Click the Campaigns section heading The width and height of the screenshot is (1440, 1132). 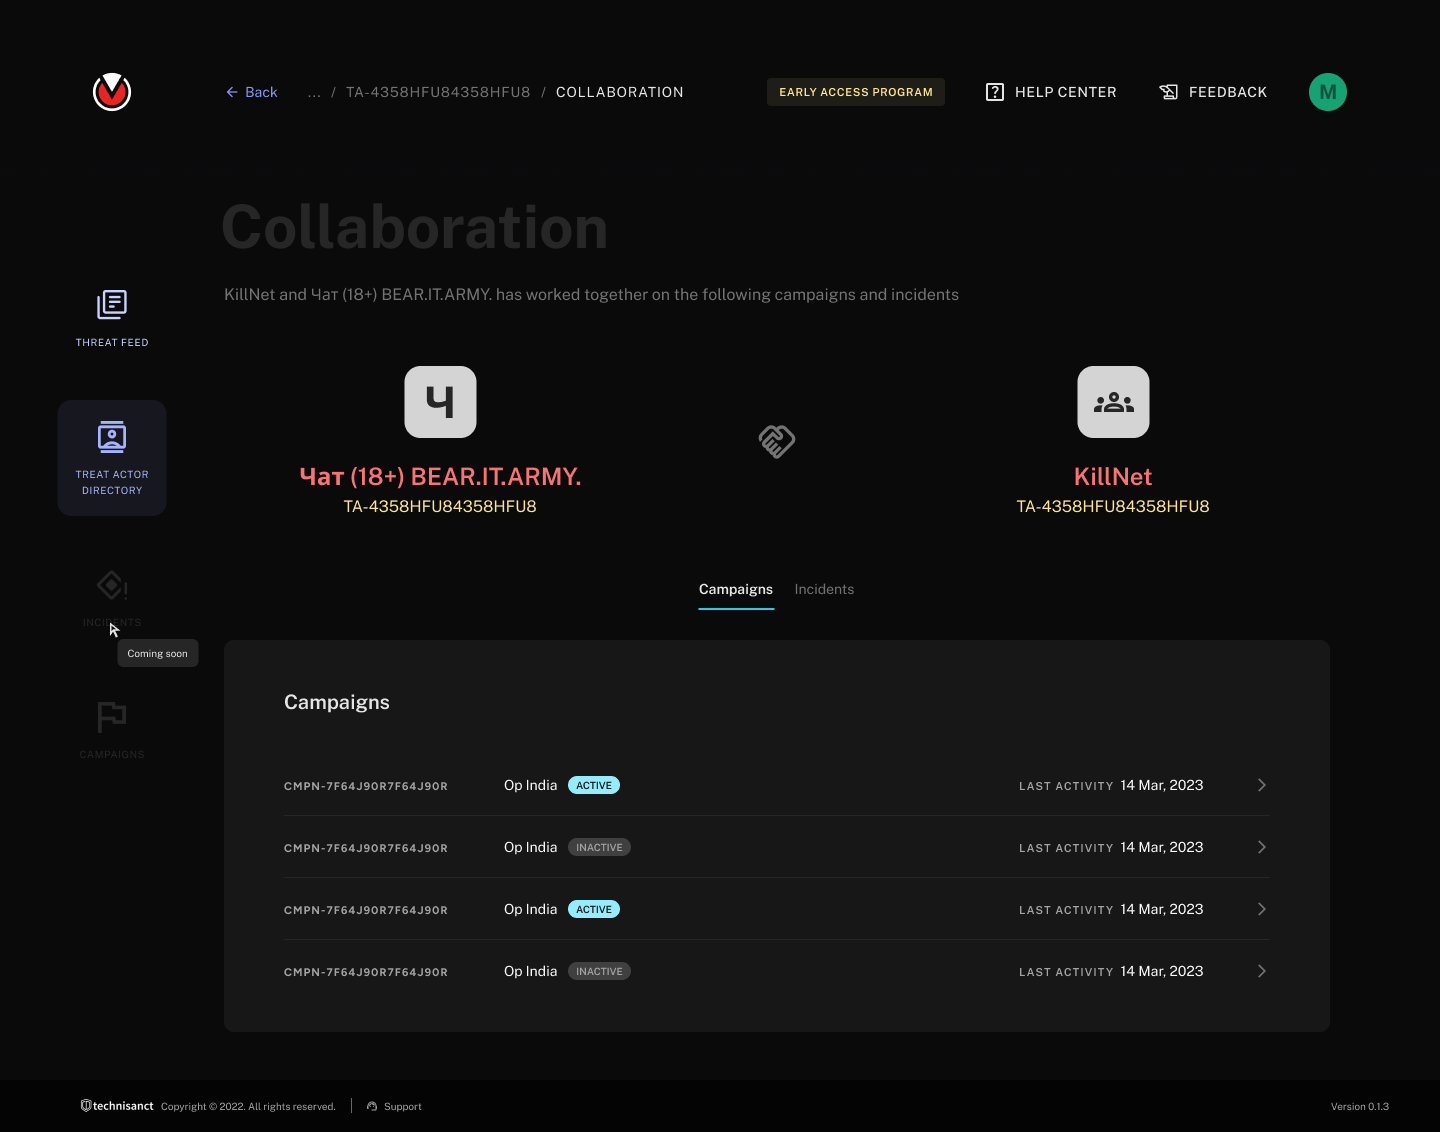(337, 702)
